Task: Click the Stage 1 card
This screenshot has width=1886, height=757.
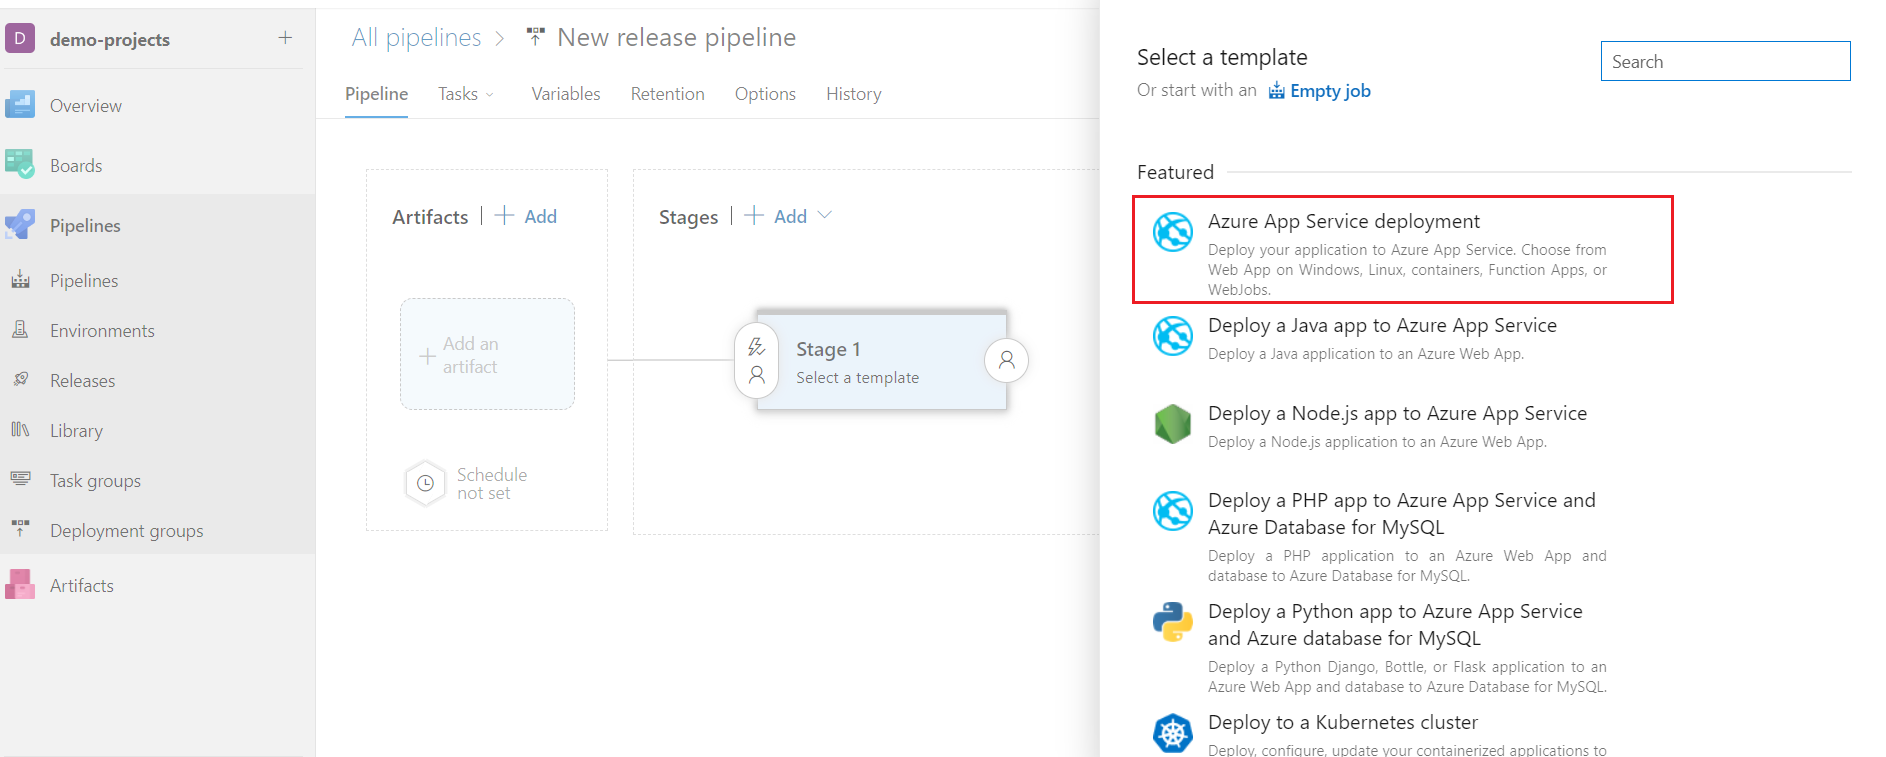Action: coord(881,361)
